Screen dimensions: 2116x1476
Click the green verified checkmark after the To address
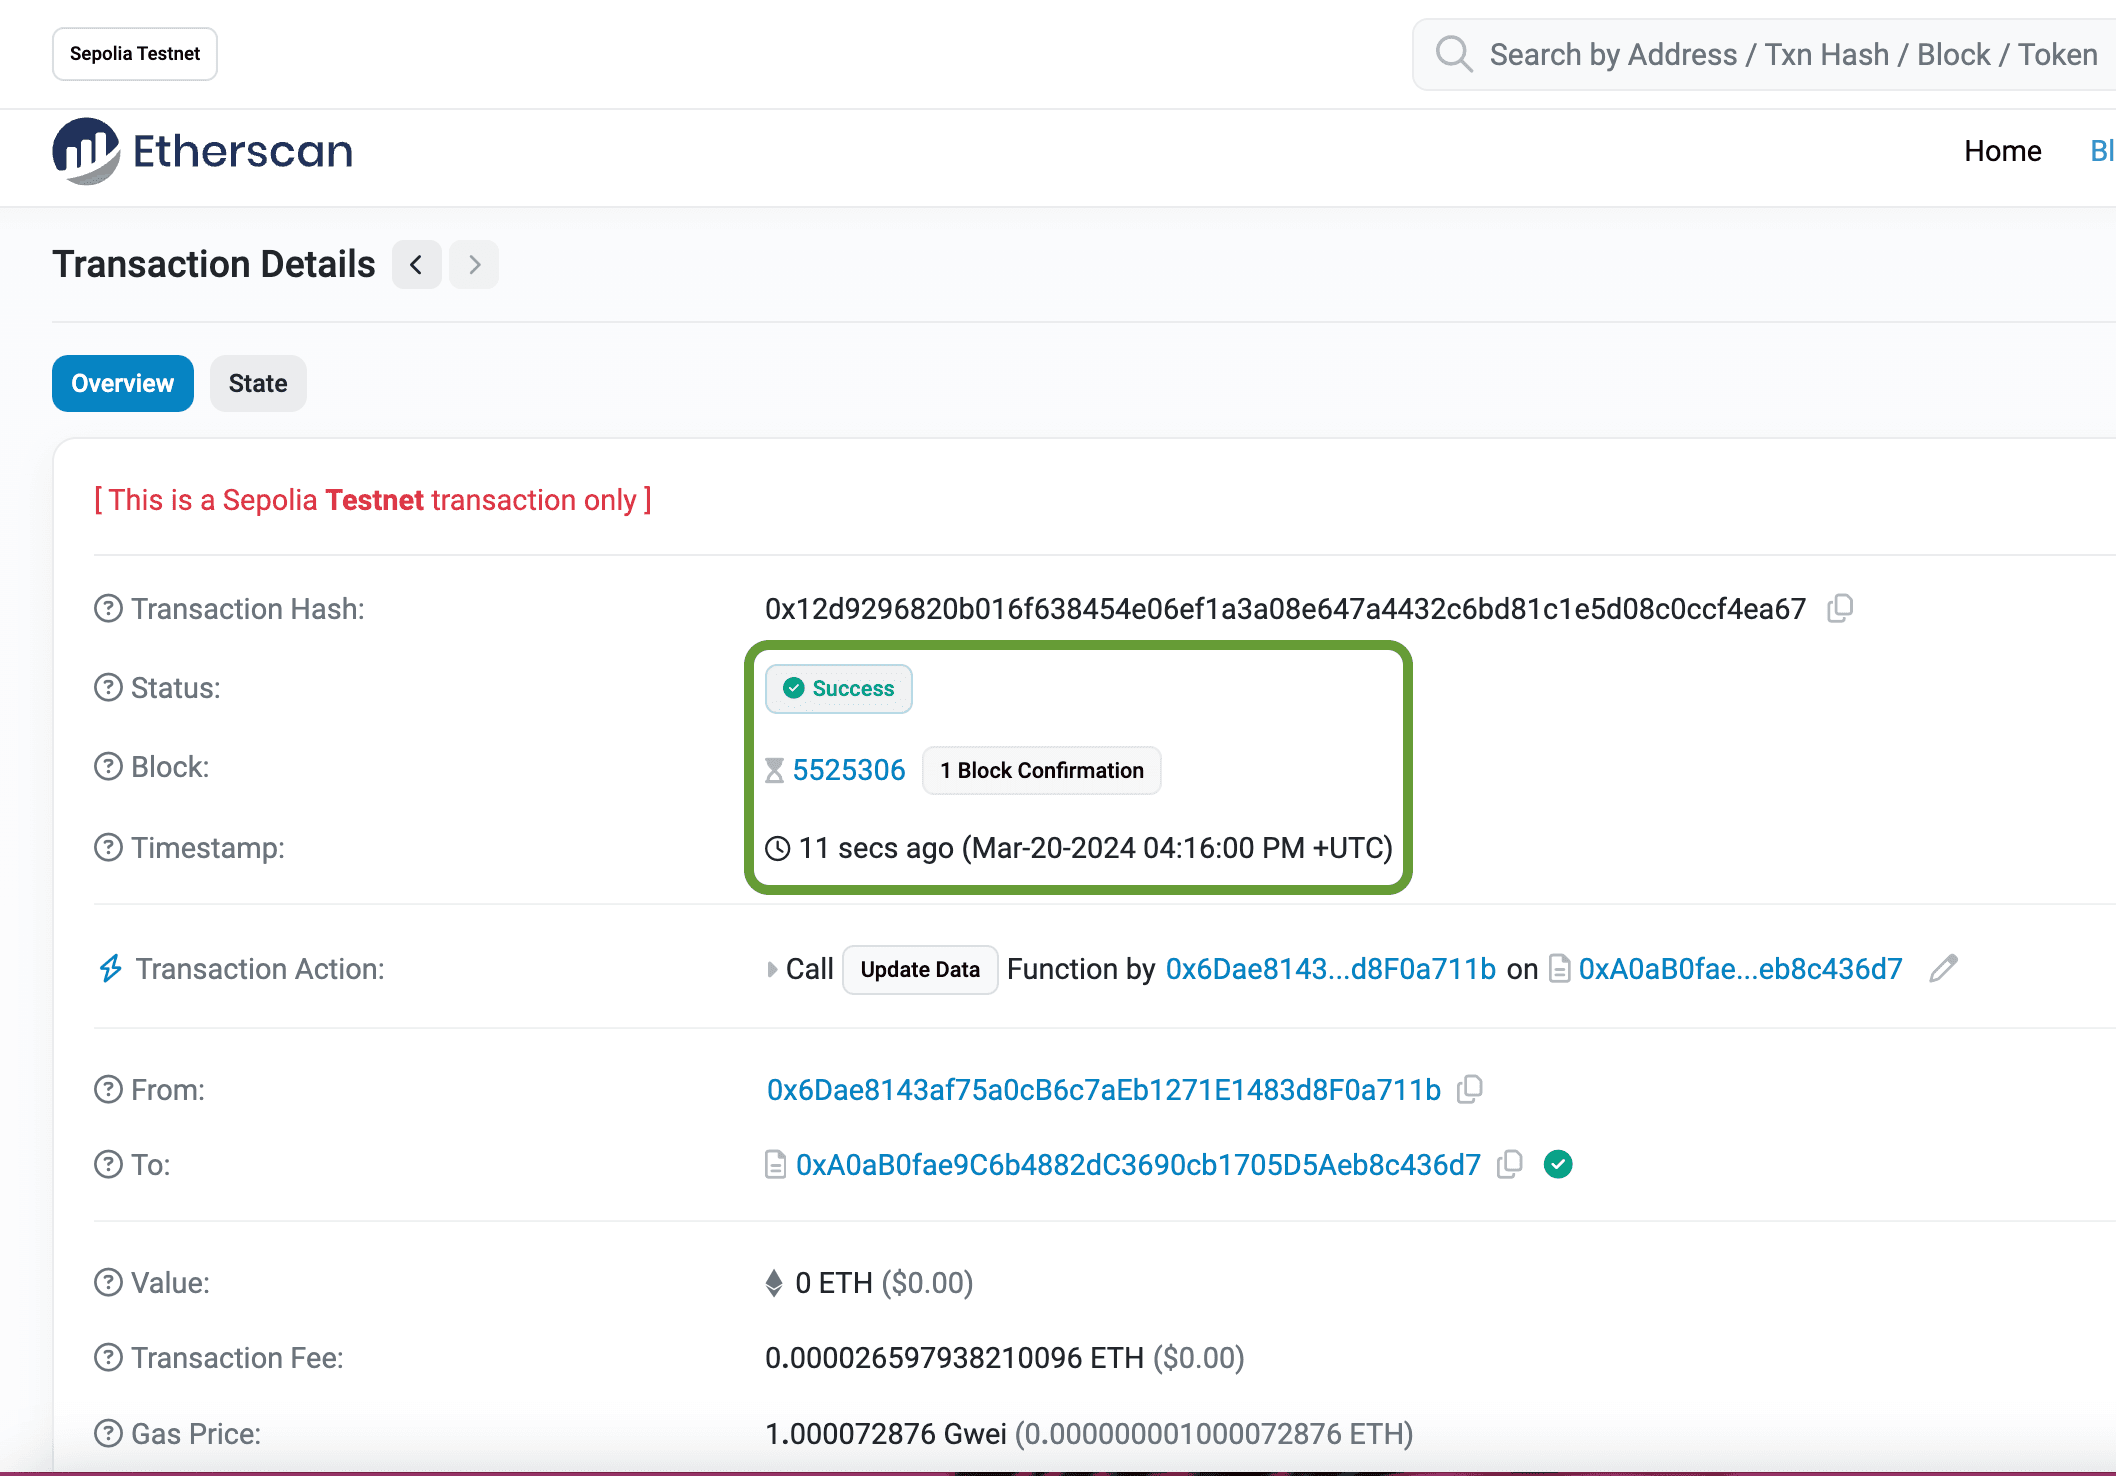tap(1560, 1164)
